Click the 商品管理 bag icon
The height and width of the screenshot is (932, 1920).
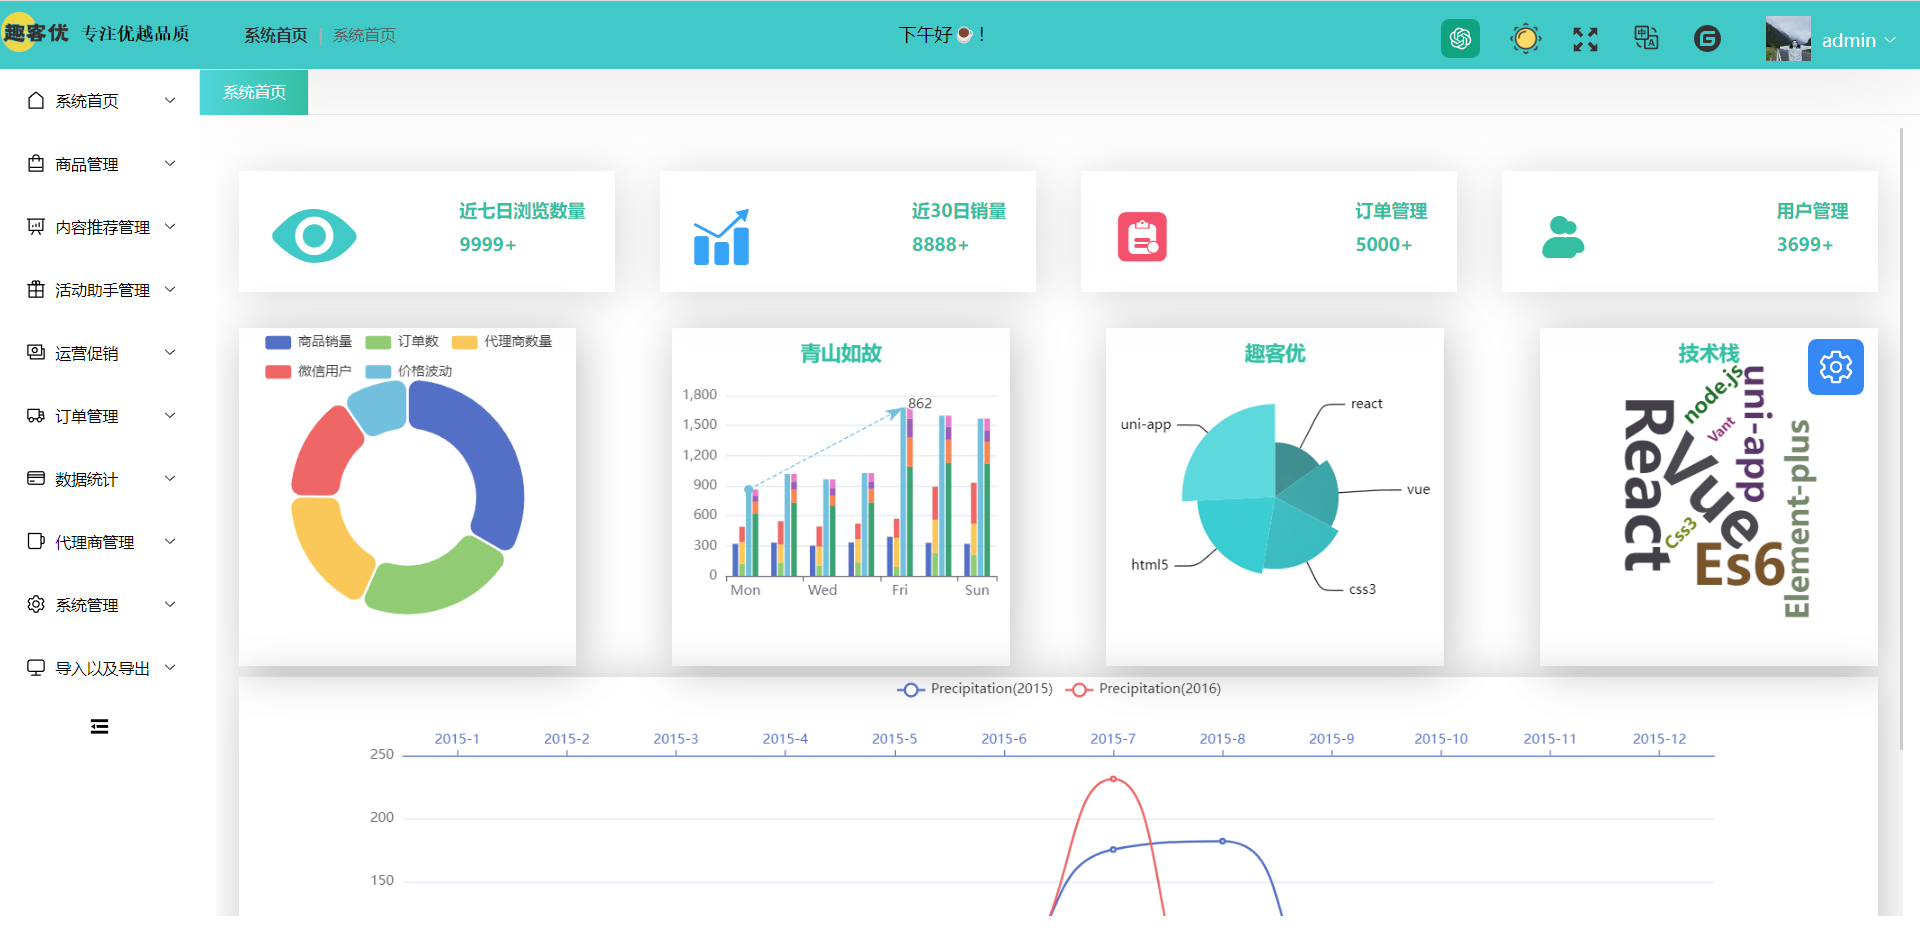36,163
